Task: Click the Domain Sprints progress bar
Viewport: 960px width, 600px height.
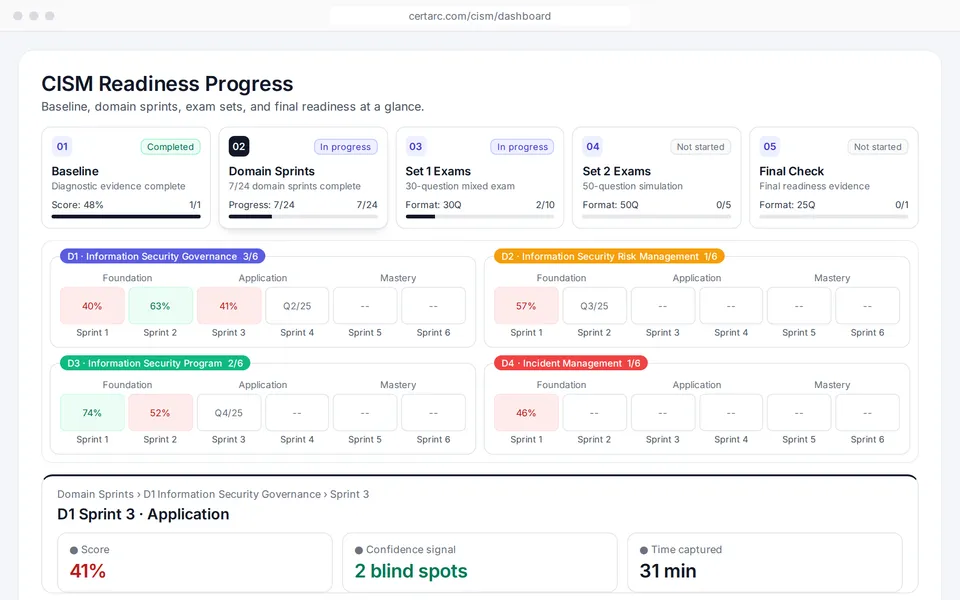Action: click(303, 216)
